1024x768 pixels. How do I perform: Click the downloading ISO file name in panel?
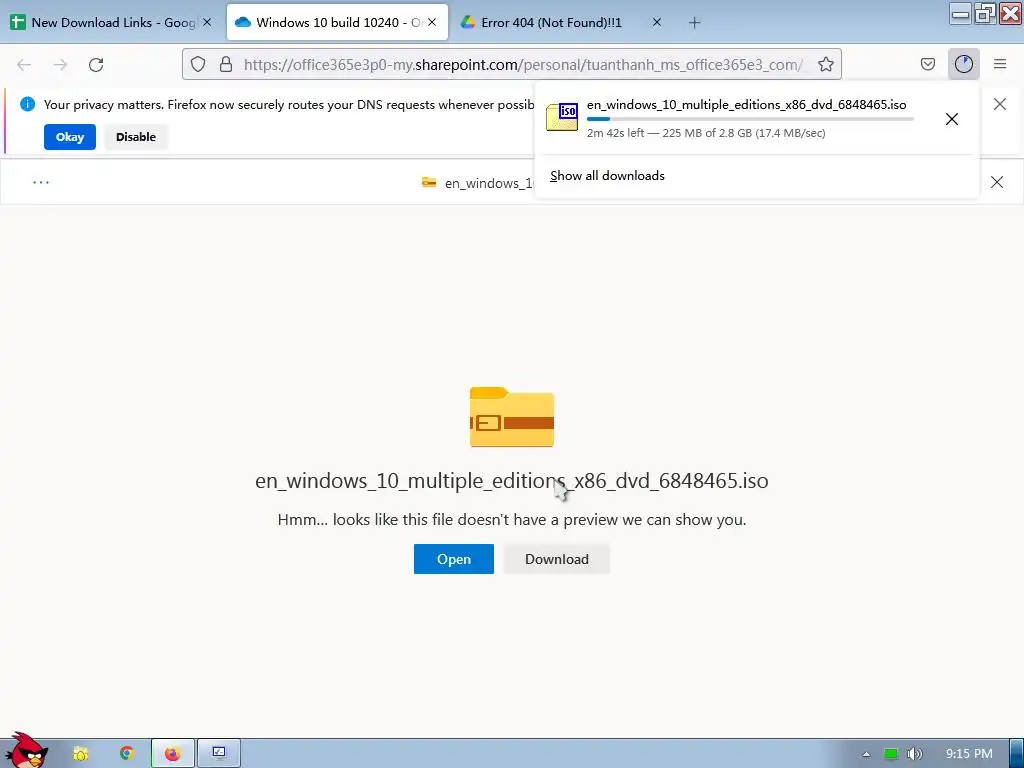746,104
